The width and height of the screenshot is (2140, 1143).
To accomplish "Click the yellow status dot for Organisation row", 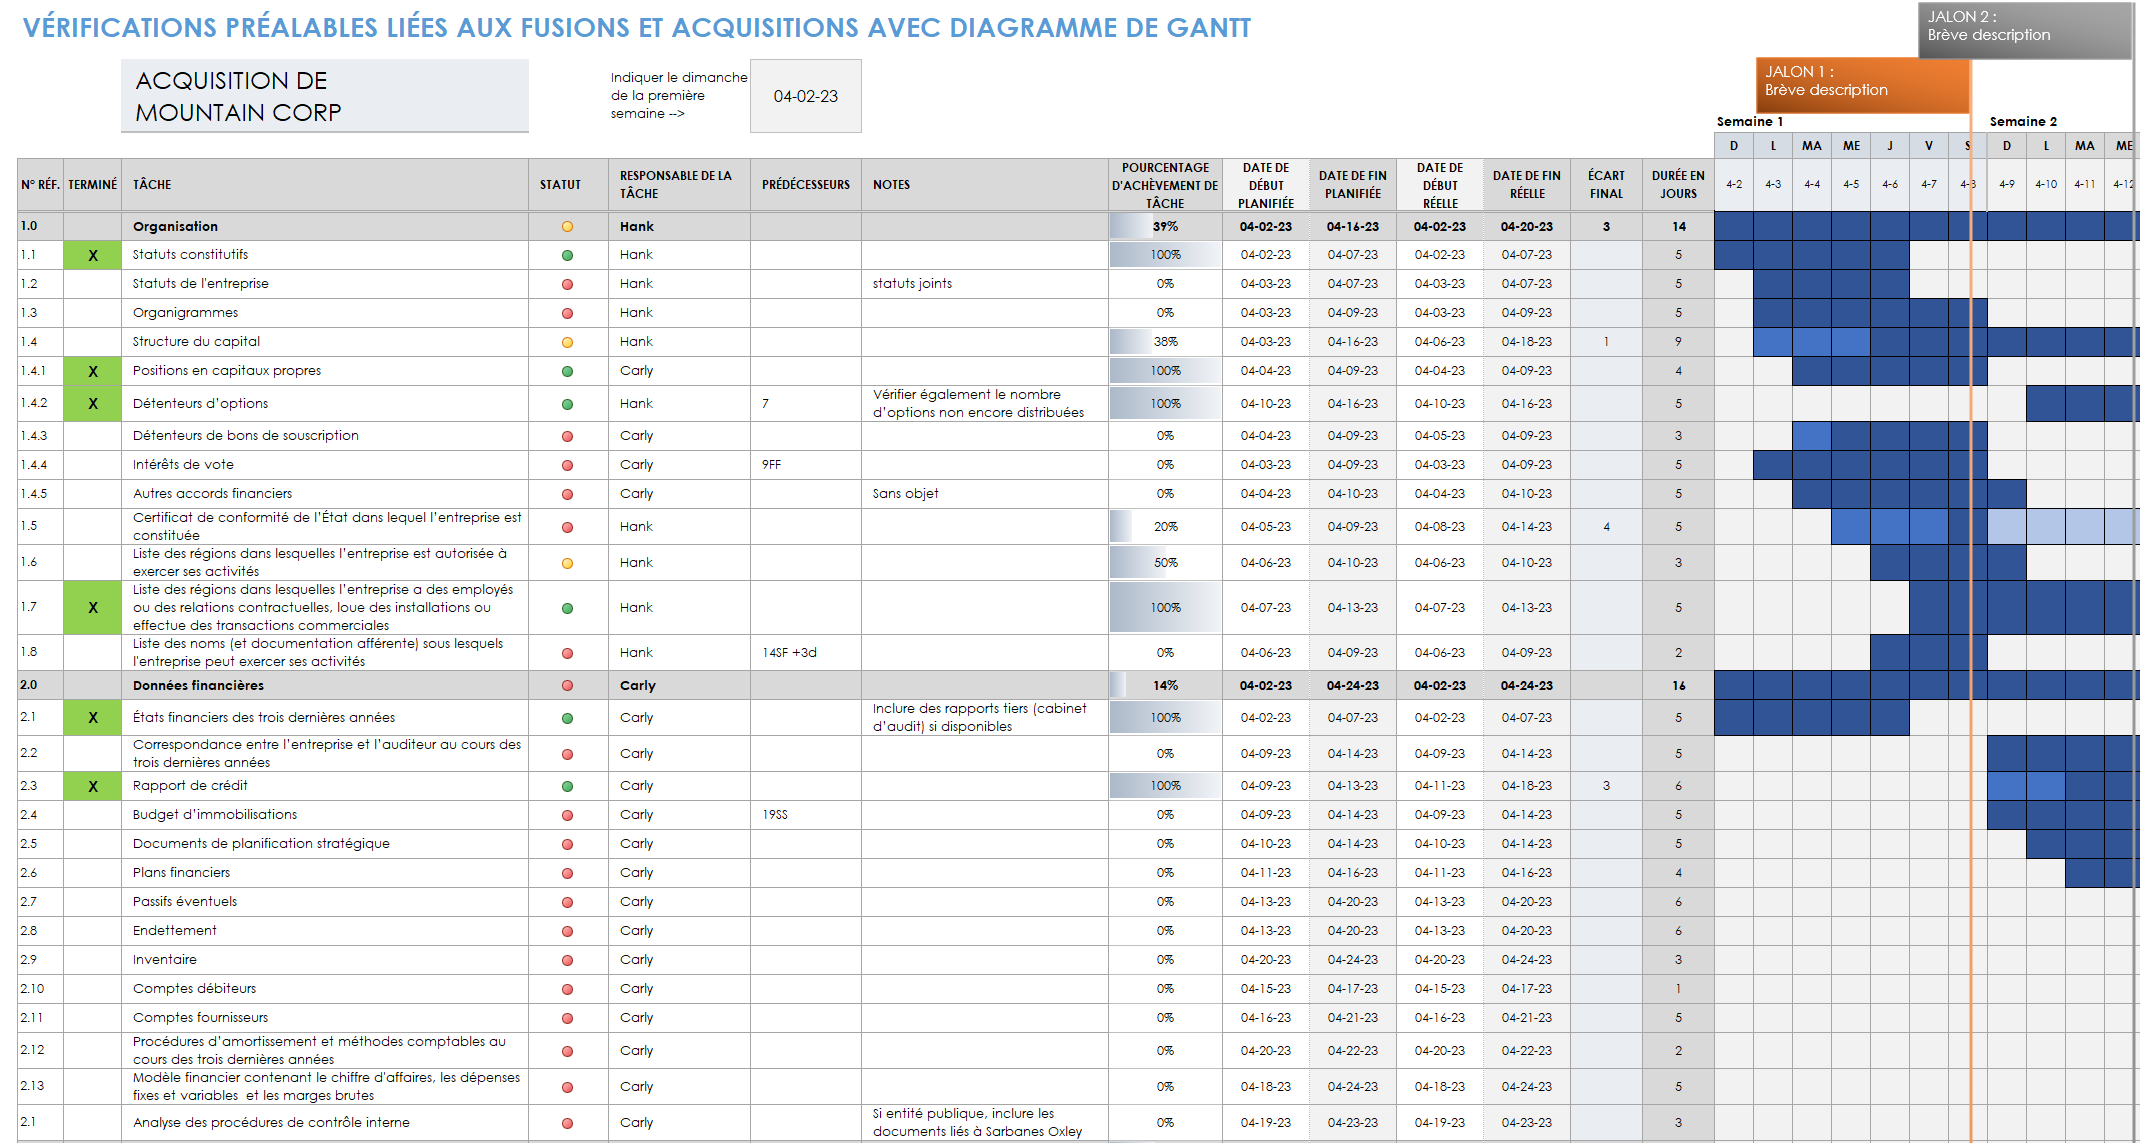I will coord(567,227).
